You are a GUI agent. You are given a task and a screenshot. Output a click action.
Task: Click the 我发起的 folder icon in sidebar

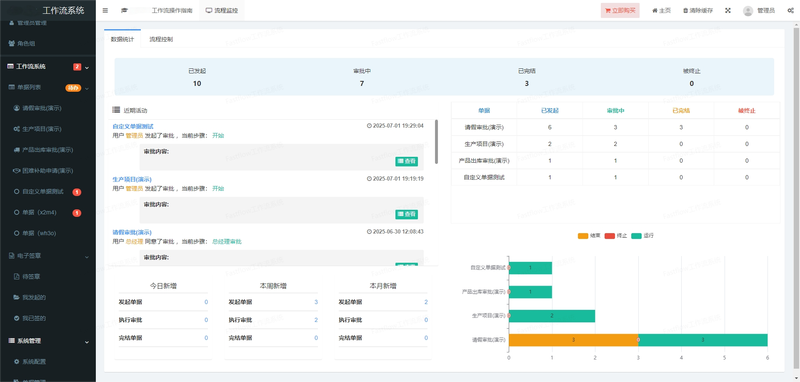(17, 297)
